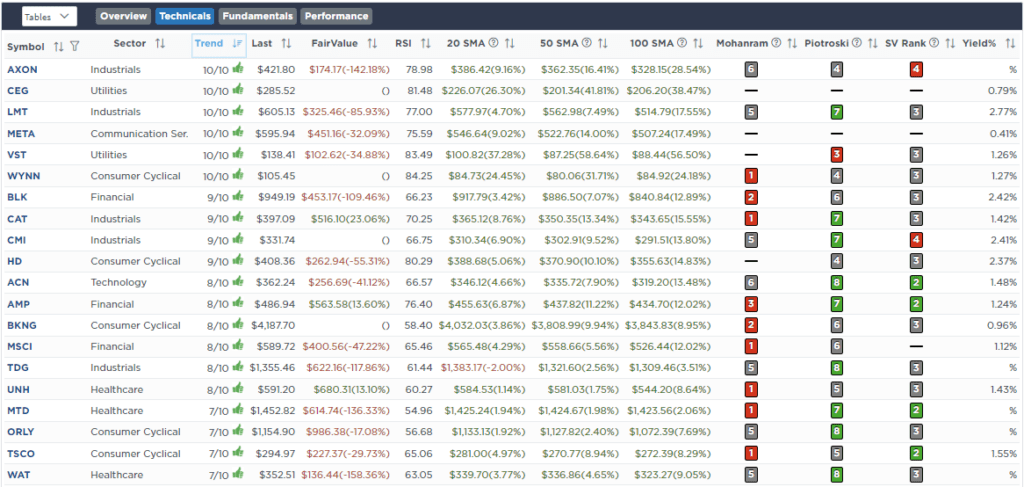
Task: Sort by FairValue column arrows
Action: coord(372,44)
